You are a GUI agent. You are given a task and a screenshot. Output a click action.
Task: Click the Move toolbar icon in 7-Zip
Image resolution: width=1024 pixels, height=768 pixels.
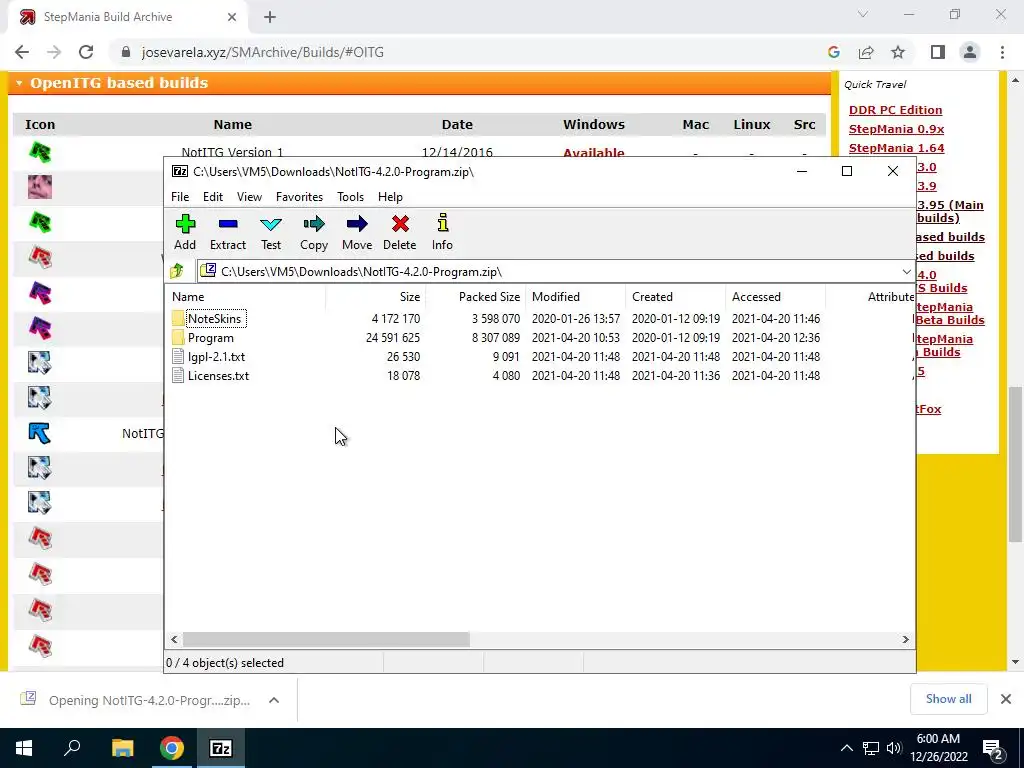coord(357,232)
